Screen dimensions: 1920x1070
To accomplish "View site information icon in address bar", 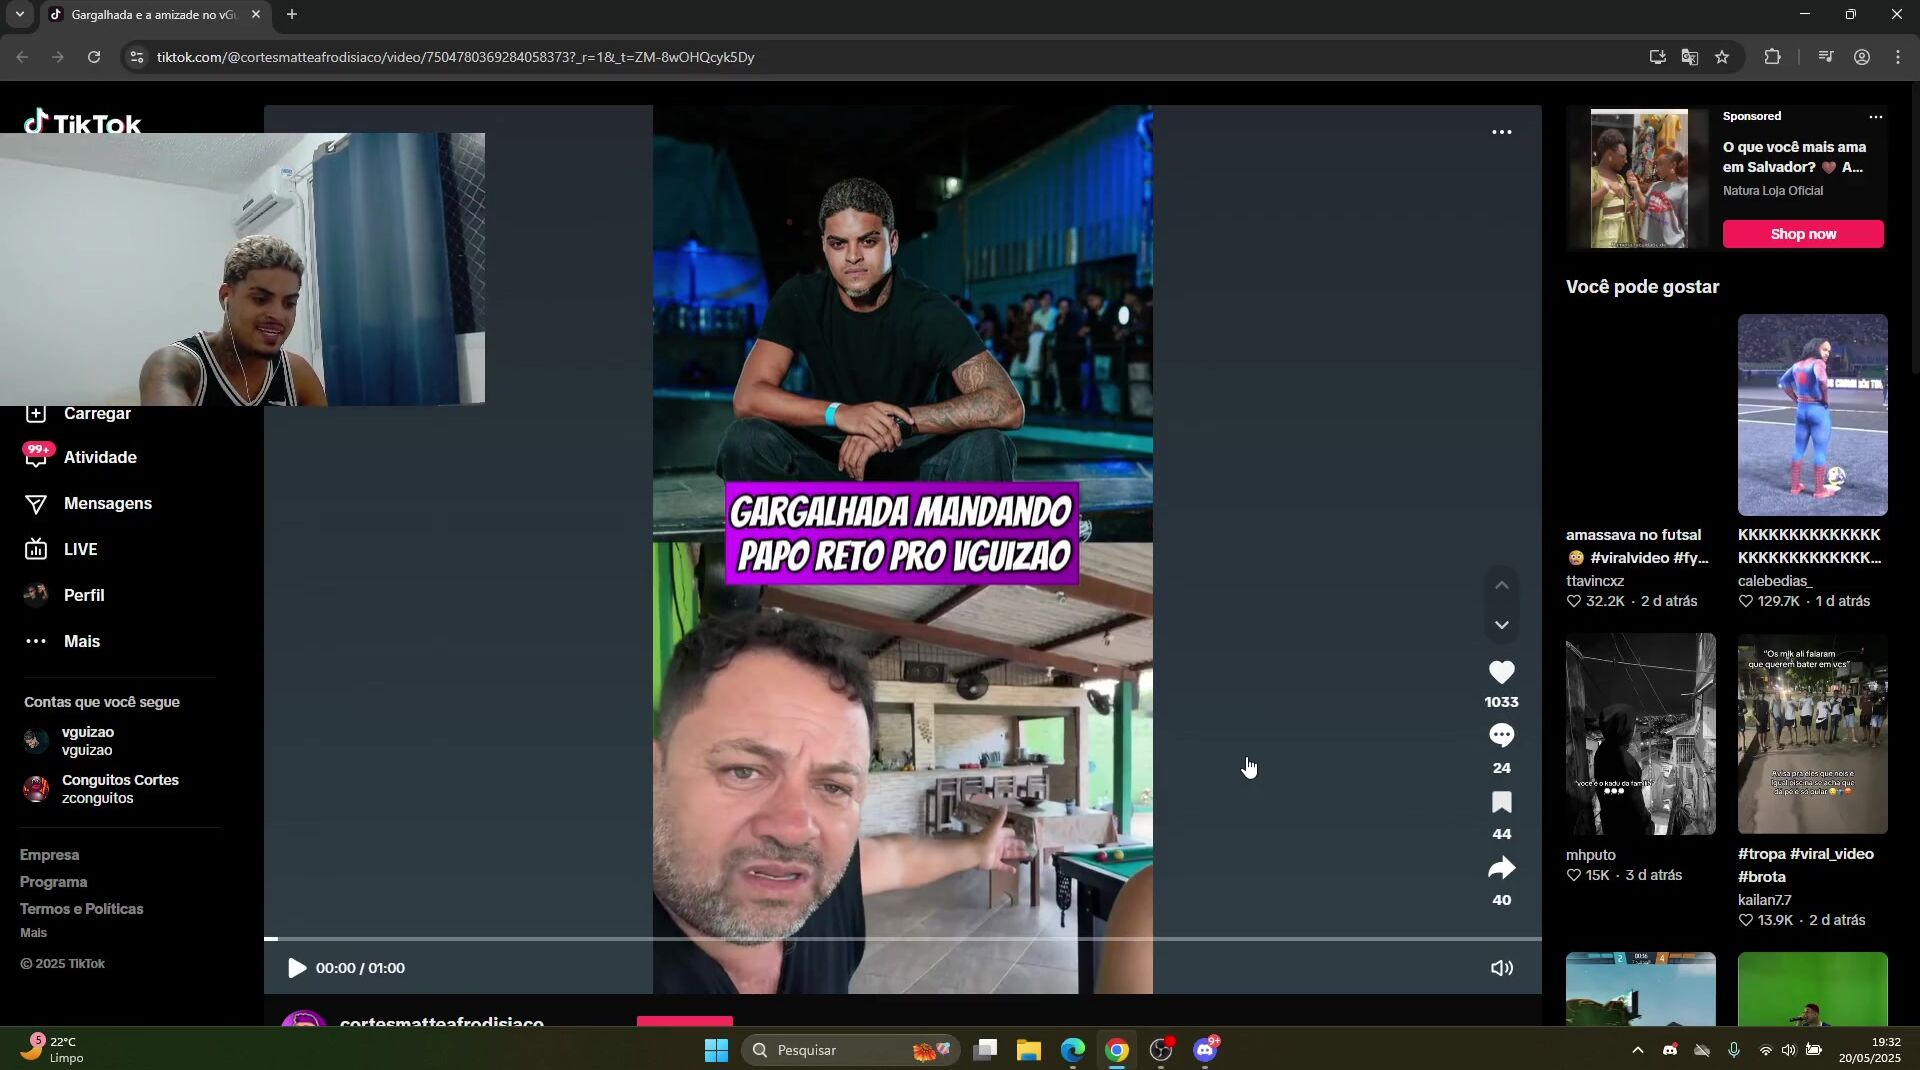I will tap(137, 57).
